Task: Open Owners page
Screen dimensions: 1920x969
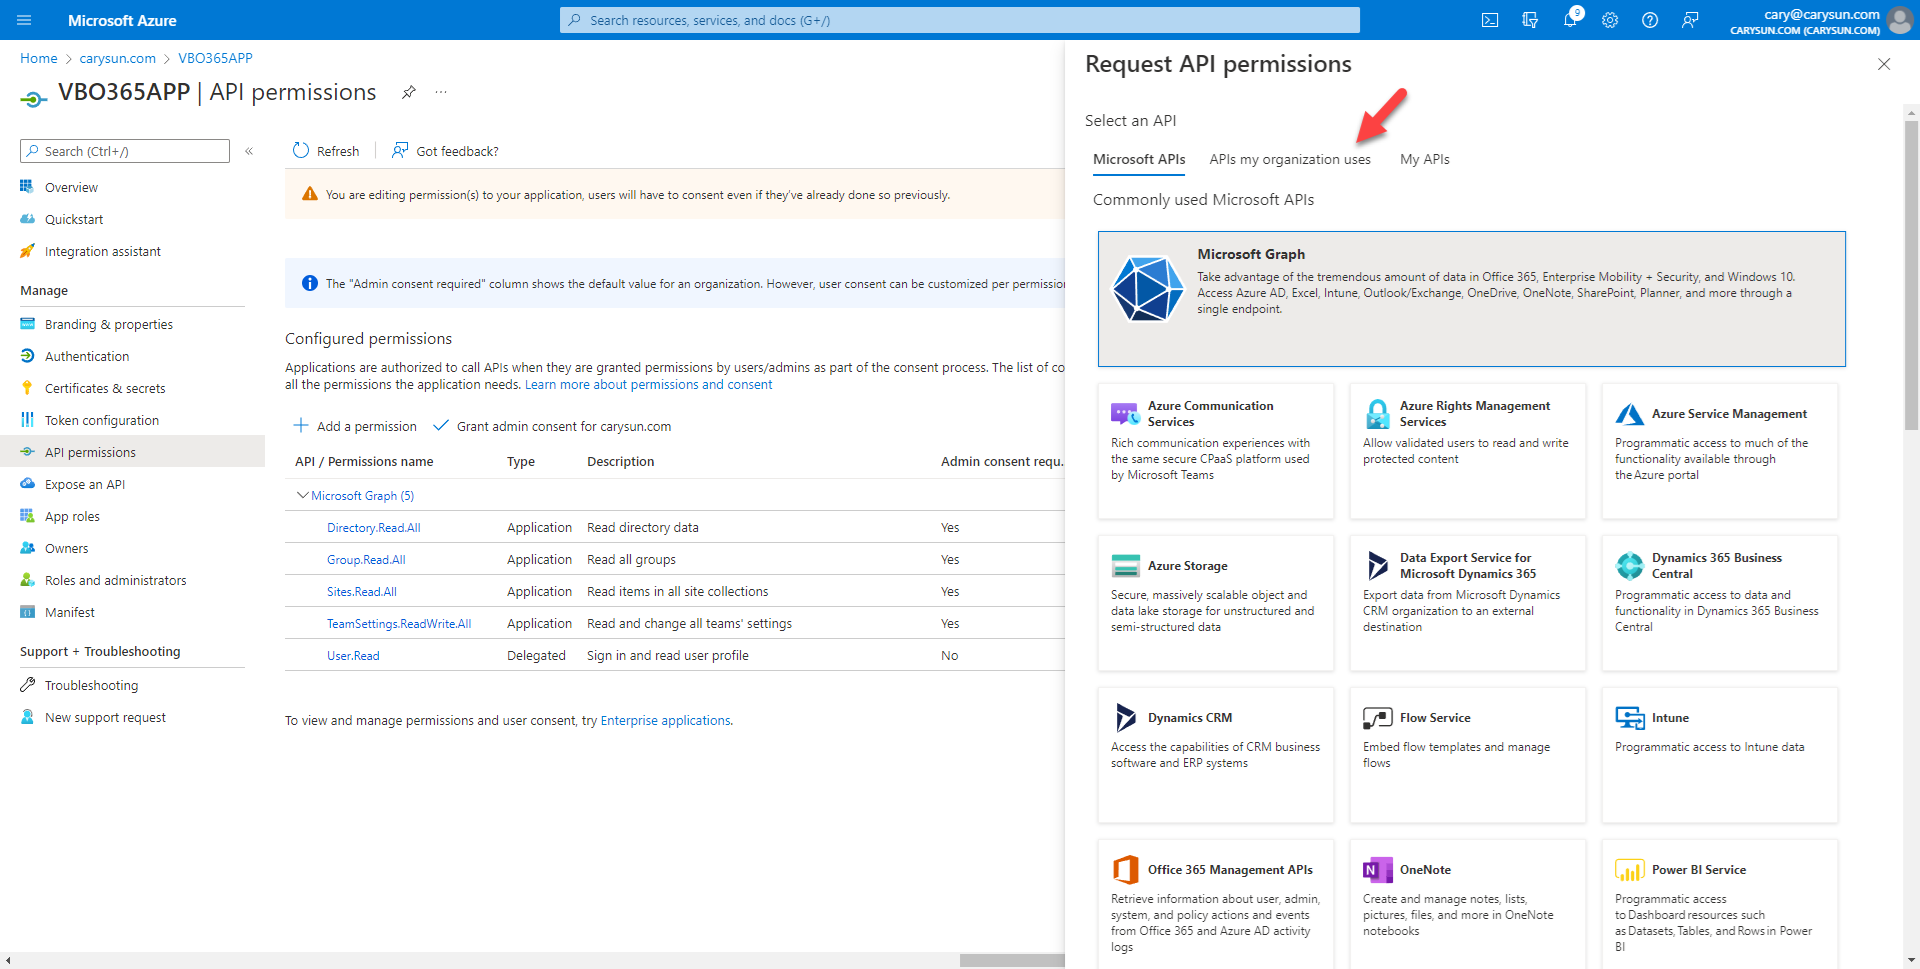Action: [66, 548]
